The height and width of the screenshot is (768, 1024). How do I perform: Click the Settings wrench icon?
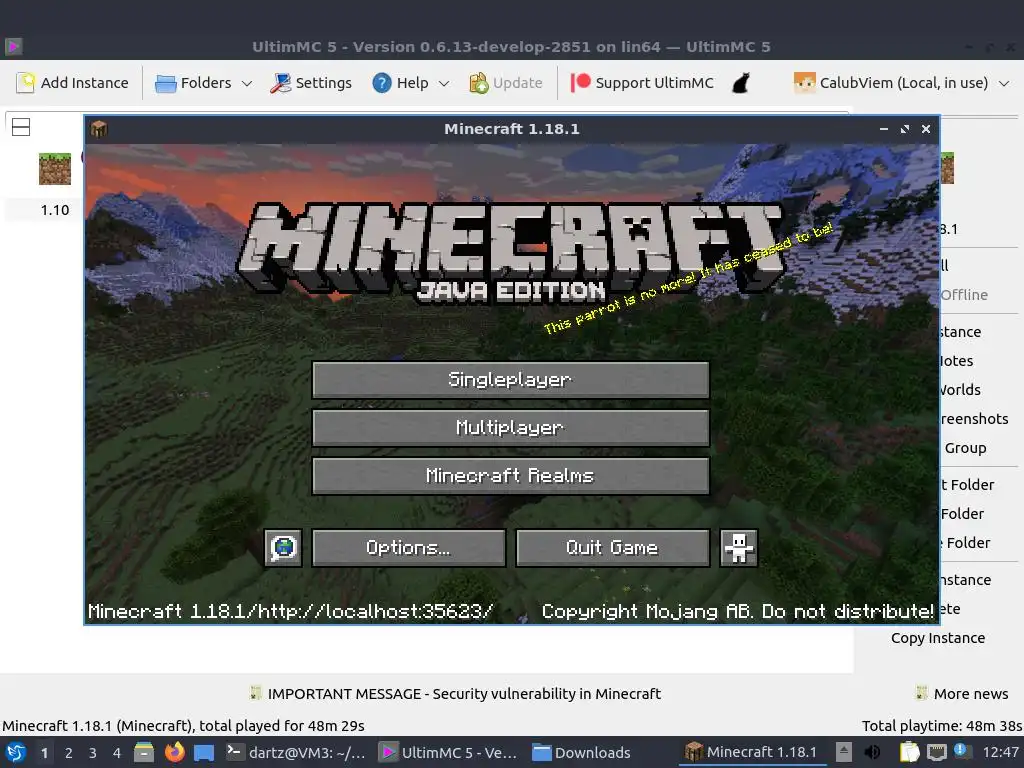pos(281,83)
